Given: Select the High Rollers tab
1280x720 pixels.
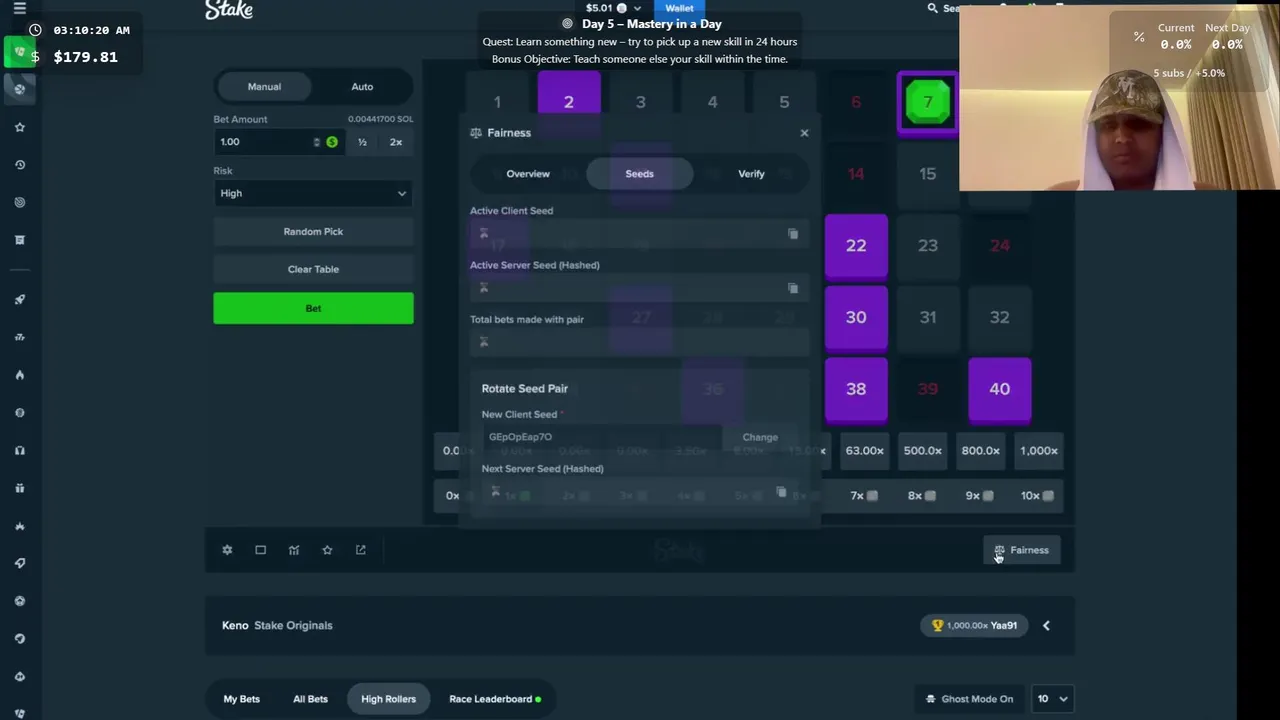Looking at the screenshot, I should tap(388, 699).
